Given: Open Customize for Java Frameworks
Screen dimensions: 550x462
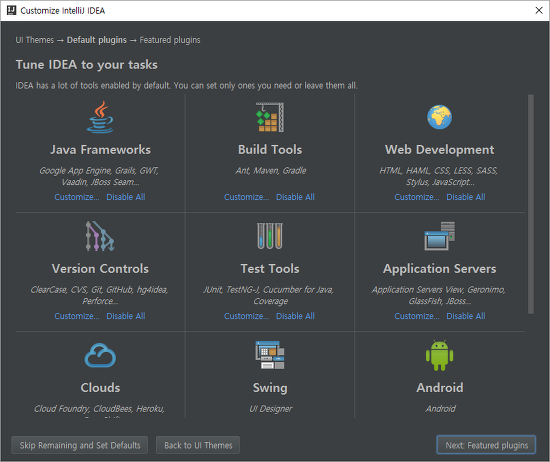Looking at the screenshot, I should click(x=77, y=197).
